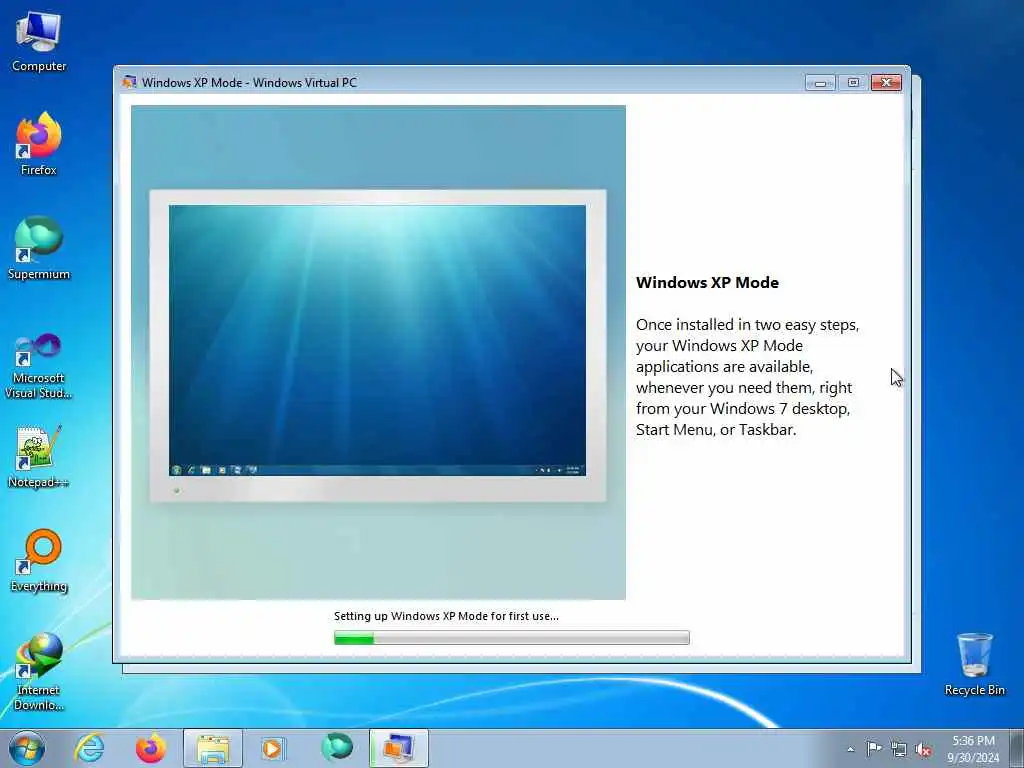Open the media player taskbar icon

click(x=272, y=748)
